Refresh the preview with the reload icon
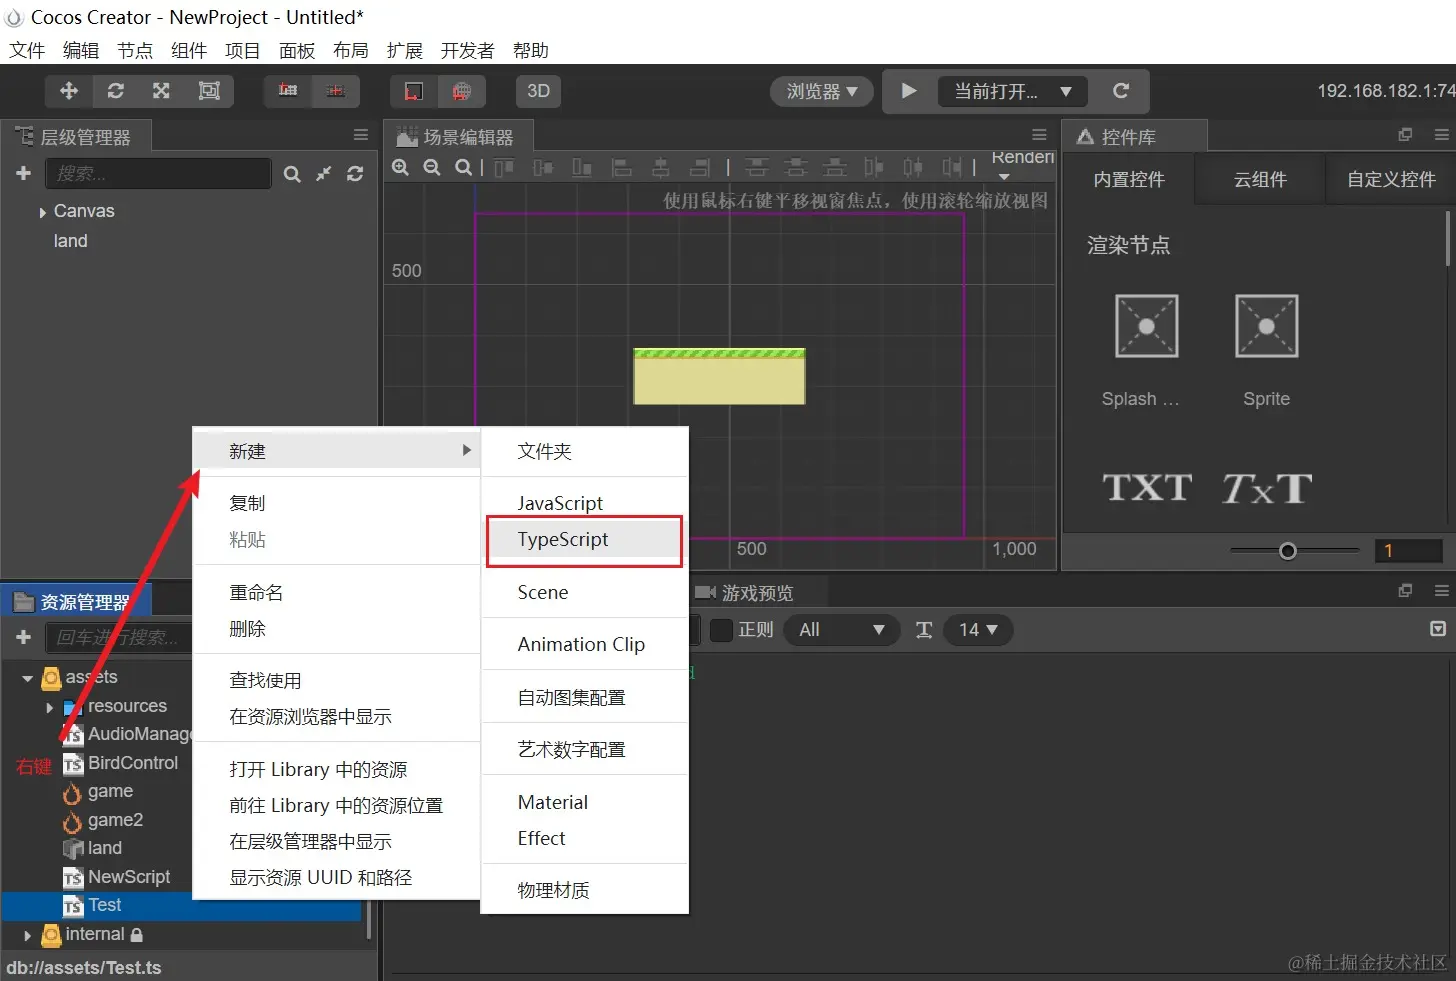The width and height of the screenshot is (1456, 981). pyautogui.click(x=1121, y=91)
